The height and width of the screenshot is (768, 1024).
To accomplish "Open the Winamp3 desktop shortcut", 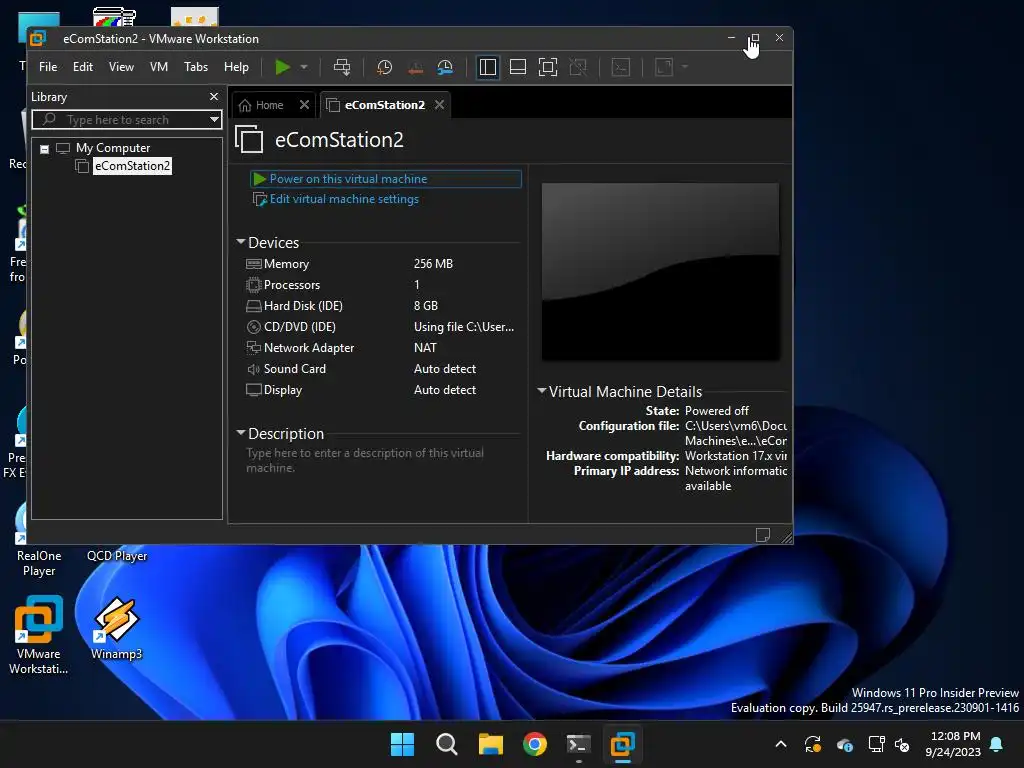I will coord(116,628).
